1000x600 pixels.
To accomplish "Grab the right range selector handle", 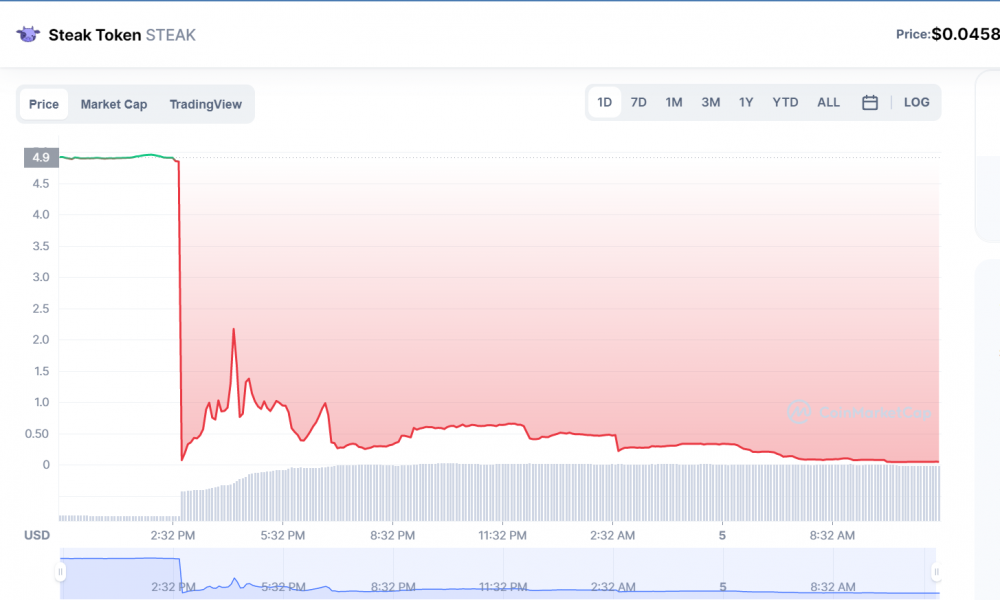I will 936,572.
